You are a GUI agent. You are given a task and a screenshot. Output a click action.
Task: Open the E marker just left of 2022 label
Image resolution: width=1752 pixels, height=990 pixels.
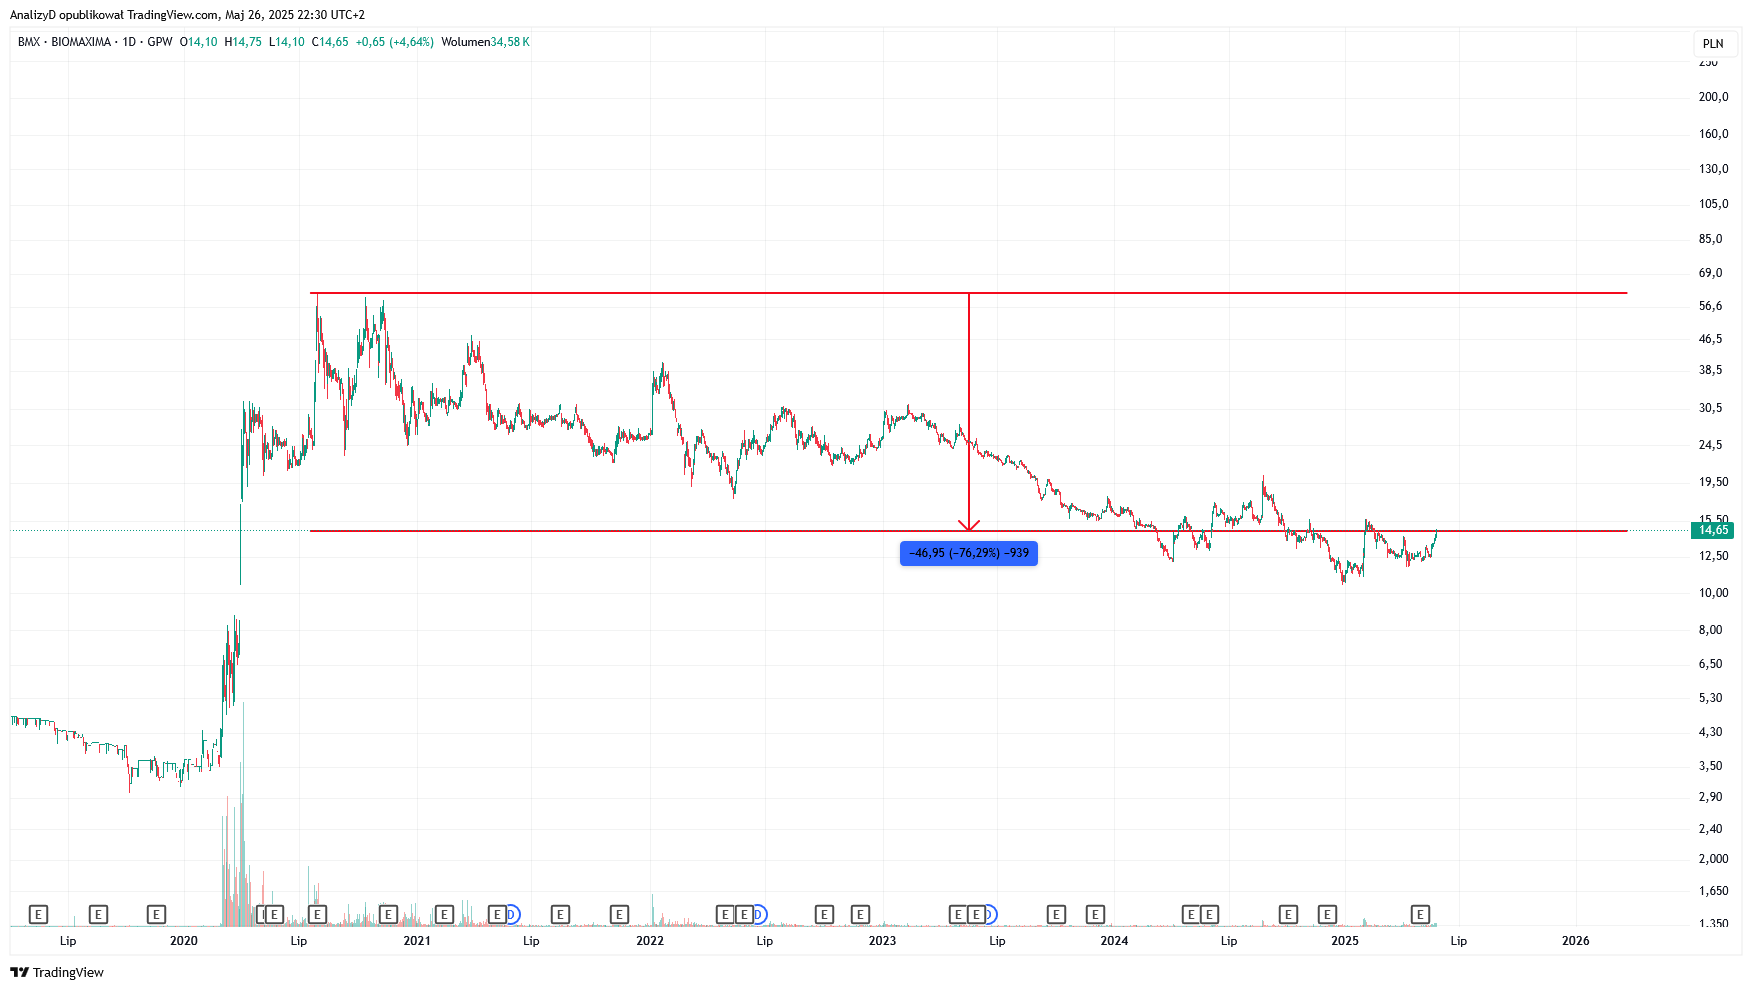tap(619, 914)
